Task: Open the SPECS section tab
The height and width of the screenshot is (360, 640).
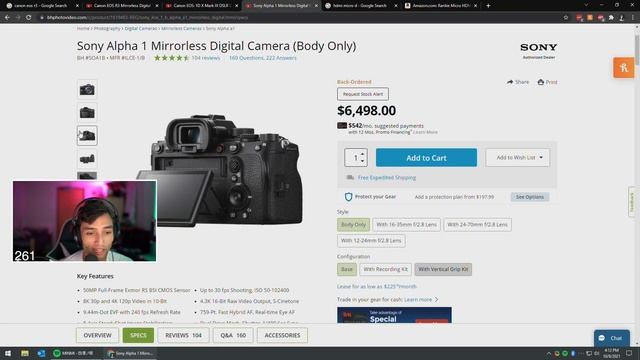Action: tap(138, 335)
